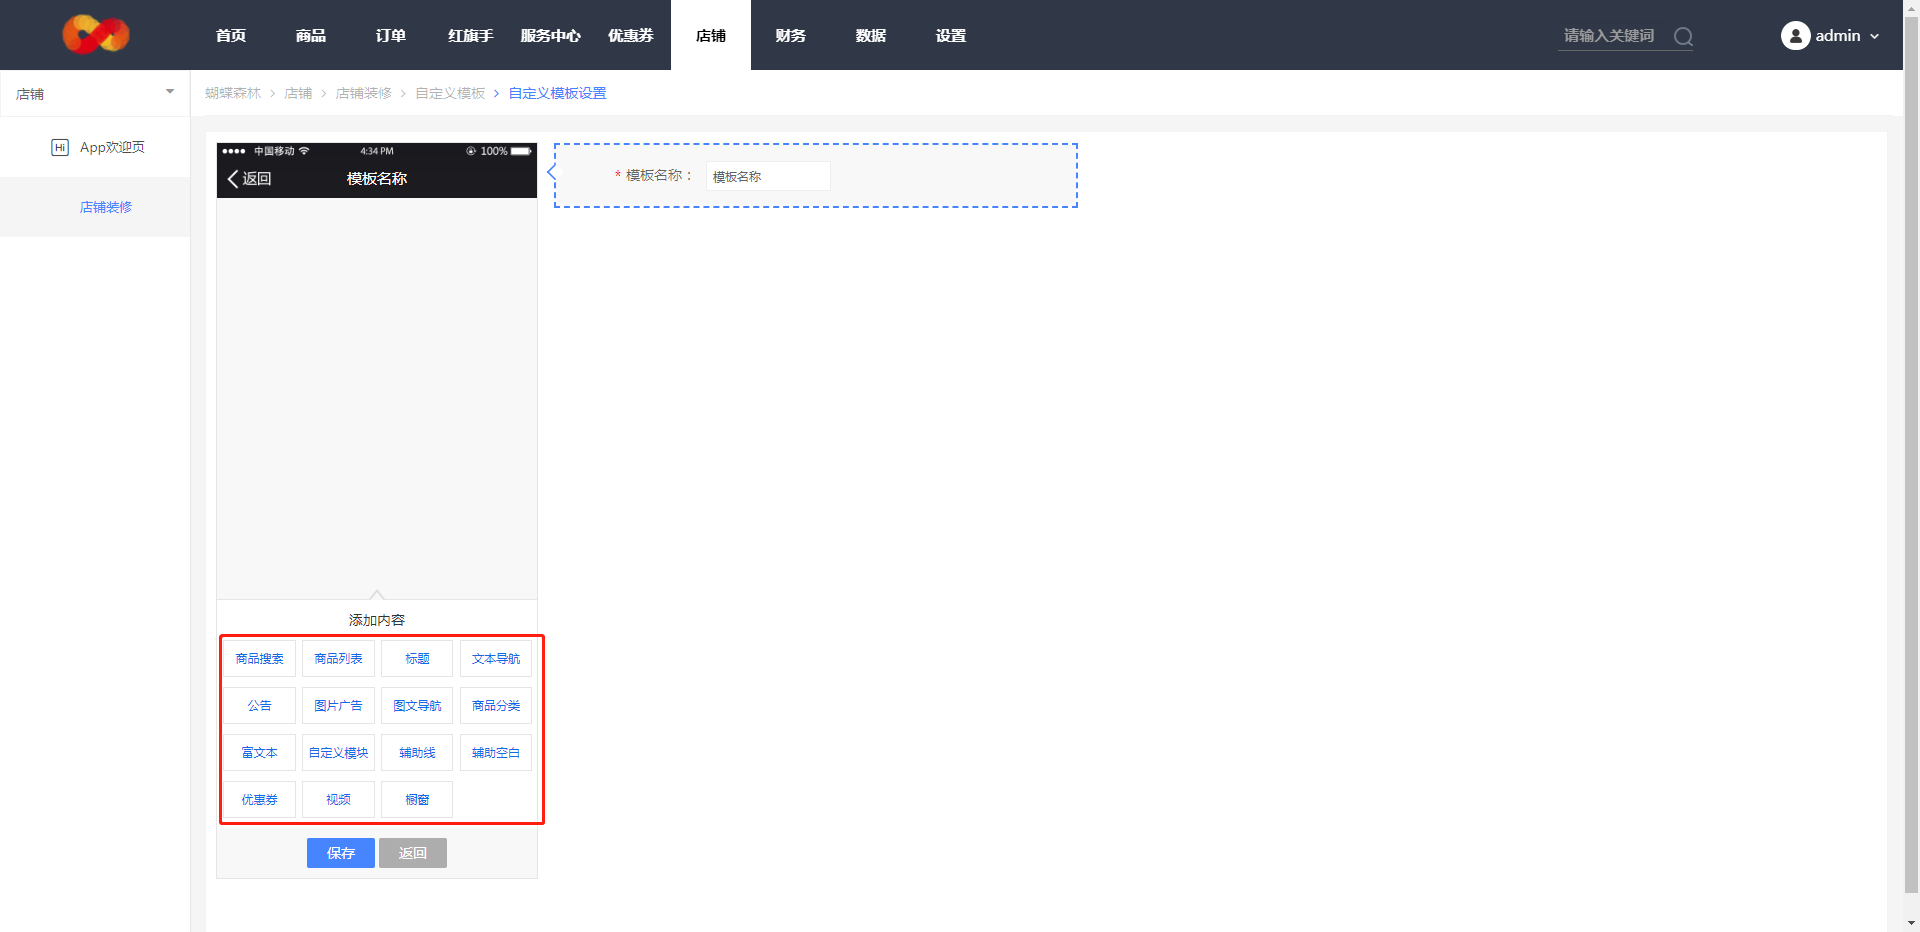Viewport: 1920px width, 932px height.
Task: Click the 模板名称 input field
Action: pyautogui.click(x=768, y=176)
